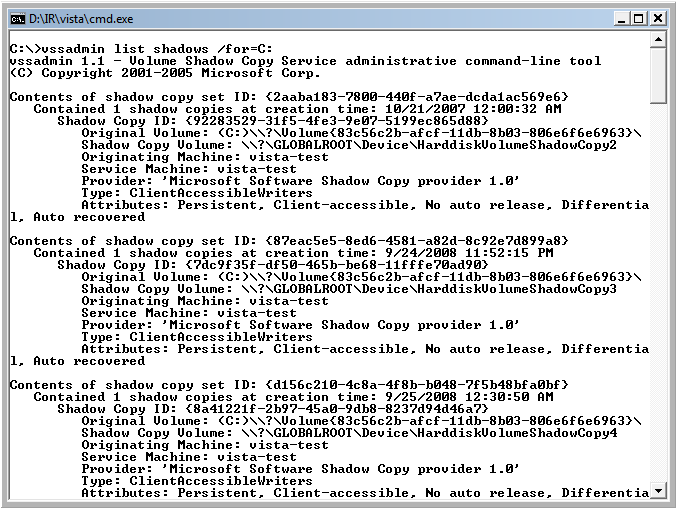Click Shadow Copy ID {7dc9f35f-df50-465b-be68-11fffe70ad90}
The width and height of the screenshot is (677, 509).
[x=337, y=265]
